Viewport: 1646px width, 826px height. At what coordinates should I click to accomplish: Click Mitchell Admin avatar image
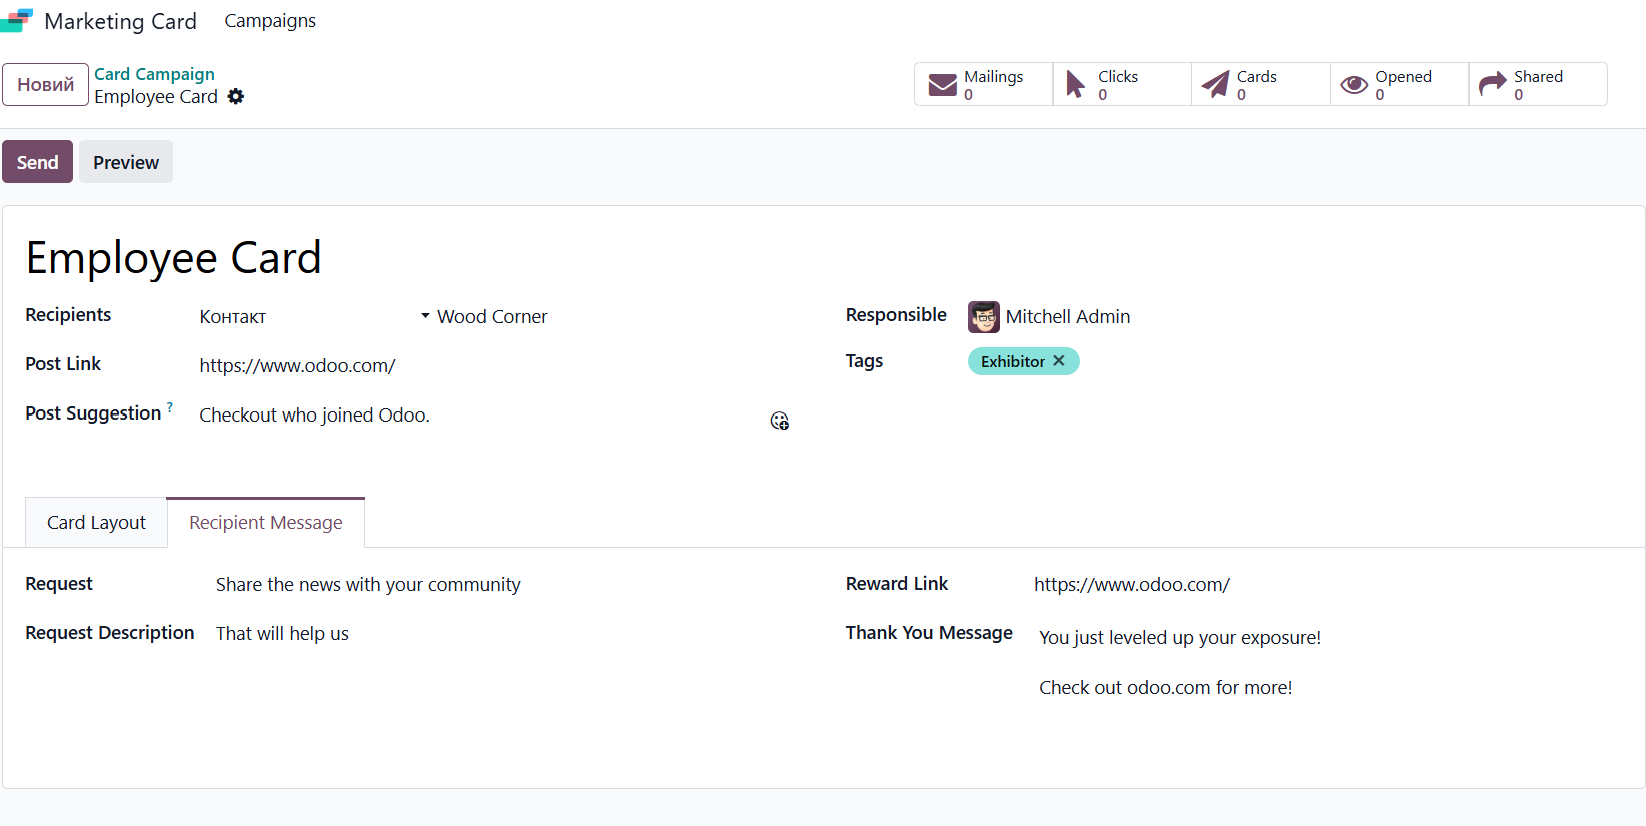[x=984, y=317]
